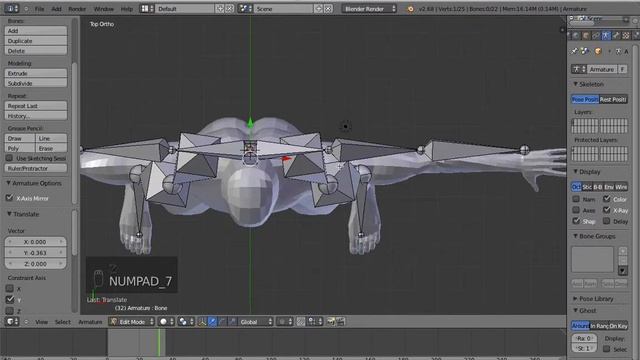Toggle the X-Ray display checkbox
The width and height of the screenshot is (640, 360).
click(607, 210)
